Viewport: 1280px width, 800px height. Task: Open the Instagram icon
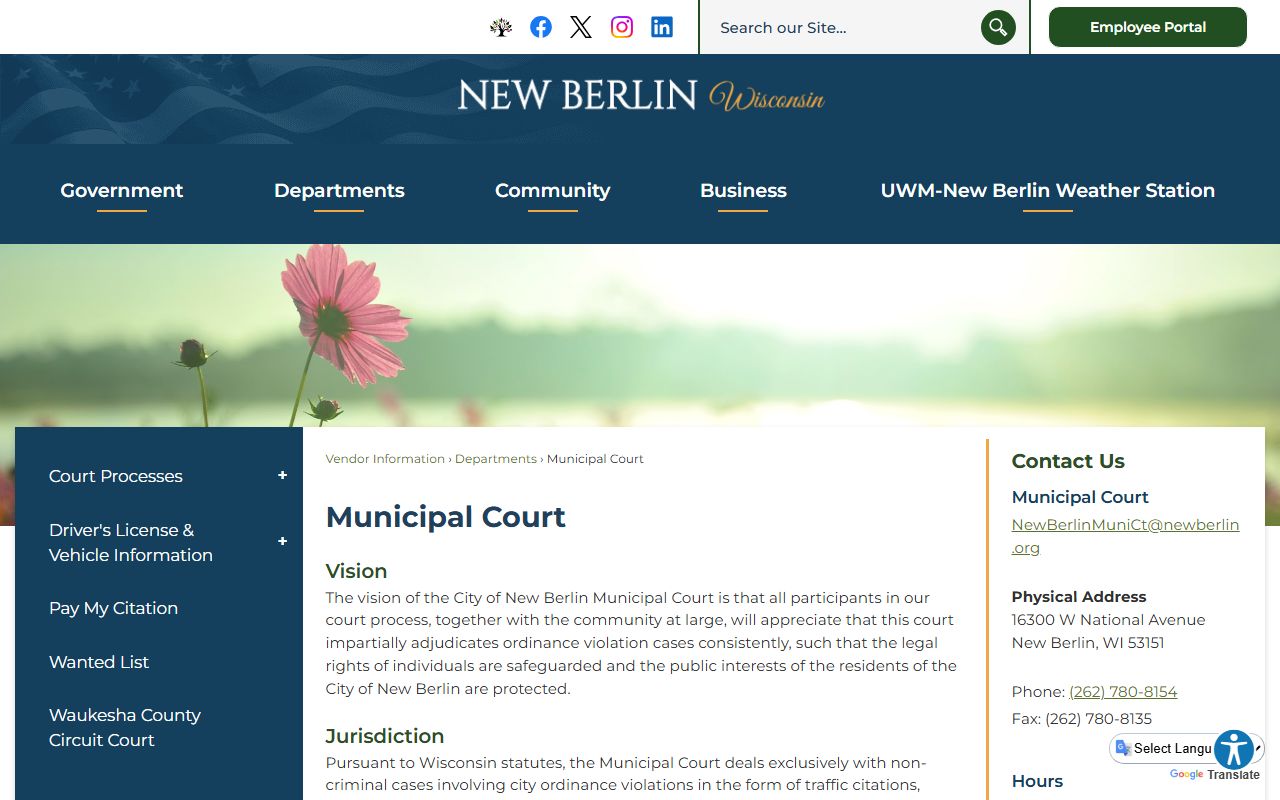coord(622,27)
